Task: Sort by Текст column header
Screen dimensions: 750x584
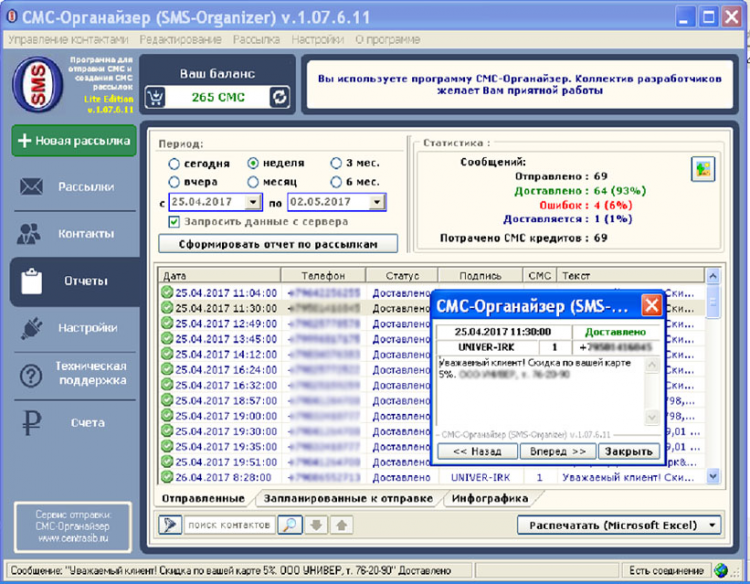Action: 630,275
